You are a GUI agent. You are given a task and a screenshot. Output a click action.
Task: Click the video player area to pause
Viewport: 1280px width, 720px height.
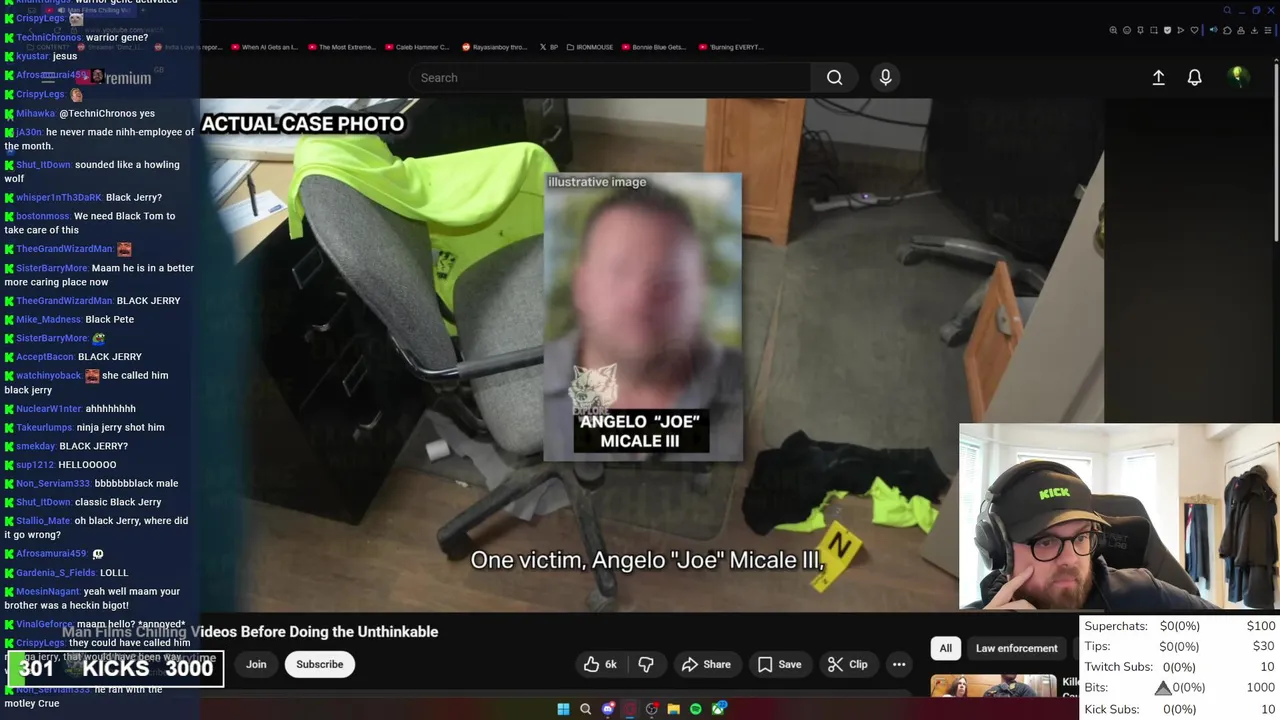(x=650, y=355)
